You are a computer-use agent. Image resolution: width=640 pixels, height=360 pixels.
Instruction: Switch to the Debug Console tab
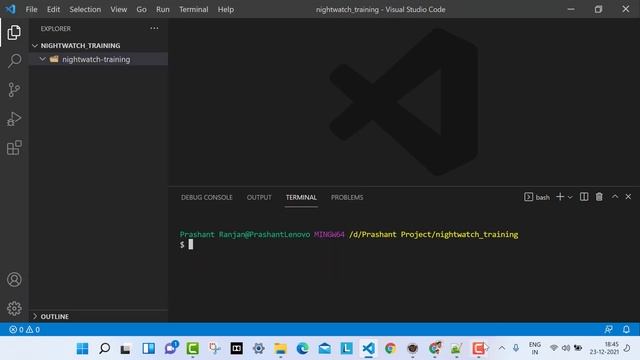[207, 197]
